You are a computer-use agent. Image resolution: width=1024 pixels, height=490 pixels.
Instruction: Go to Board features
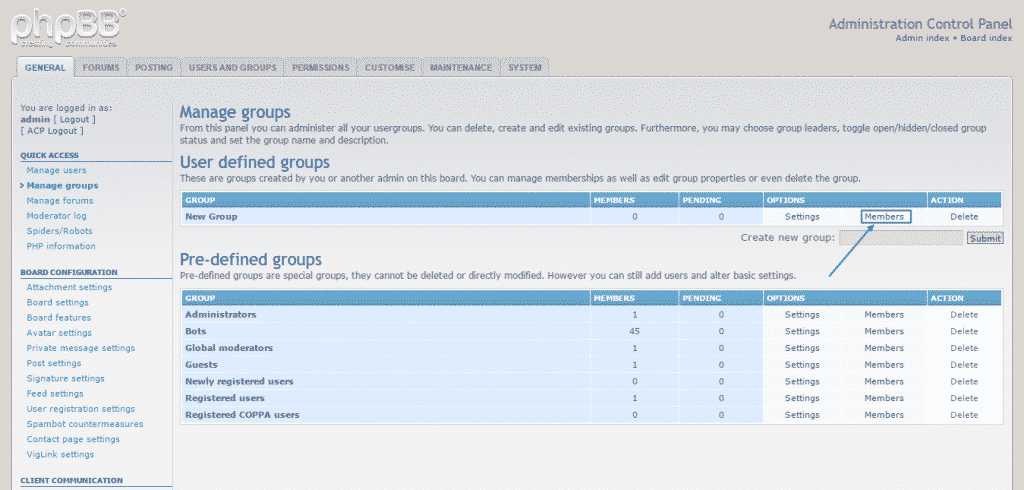59,318
